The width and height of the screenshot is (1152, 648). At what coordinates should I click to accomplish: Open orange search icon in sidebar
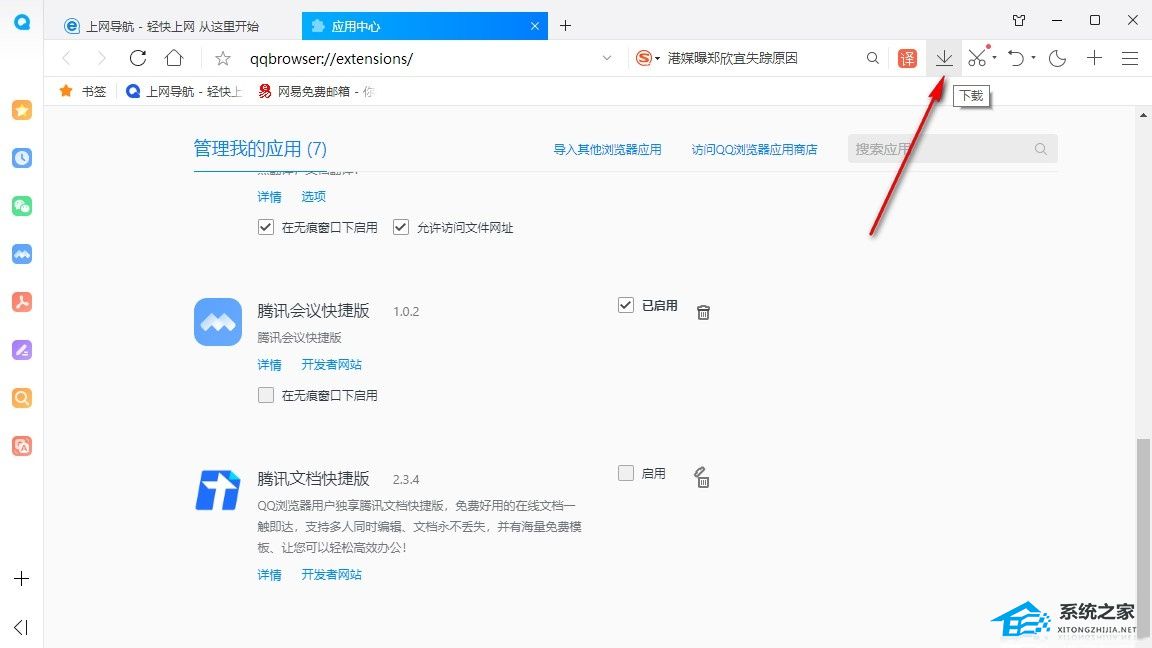coord(22,397)
